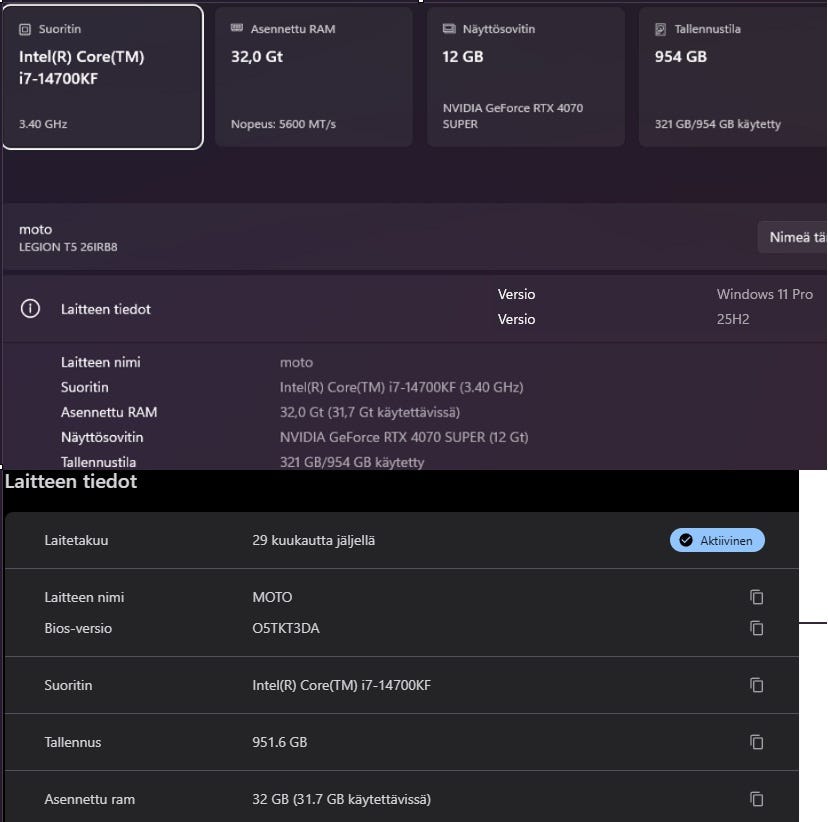The width and height of the screenshot is (828, 822).
Task: Select the 'Bios-versio' row label
Action: (x=78, y=628)
